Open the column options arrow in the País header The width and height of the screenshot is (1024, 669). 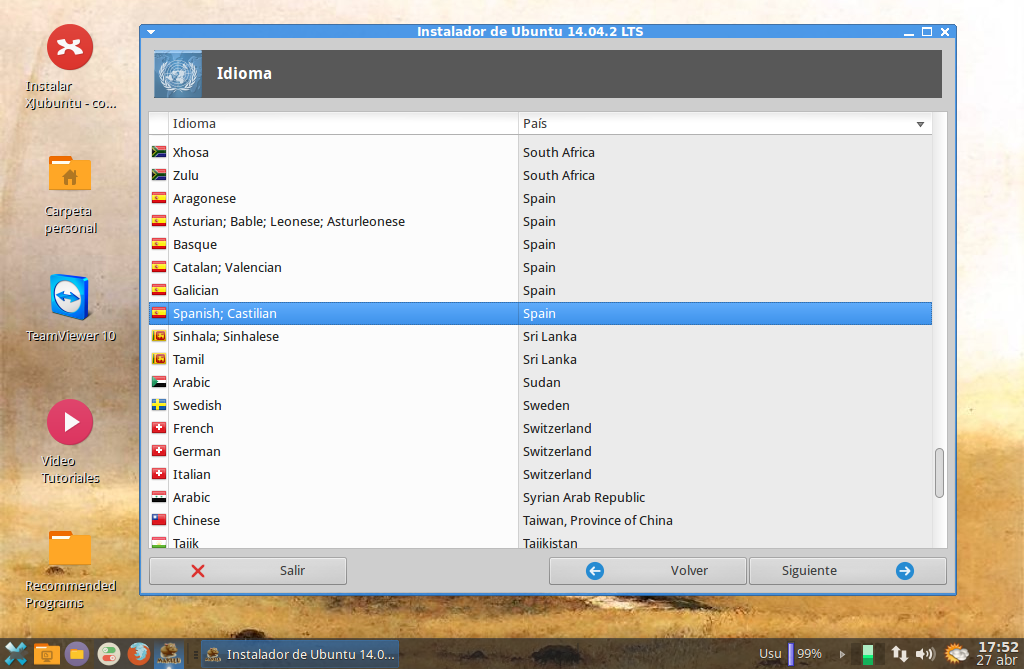[920, 124]
